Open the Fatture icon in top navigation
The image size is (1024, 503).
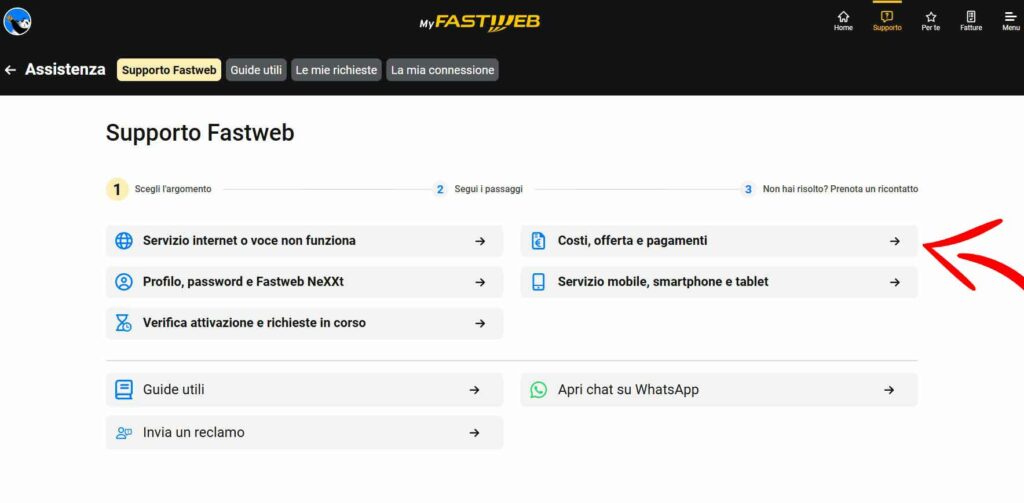coord(971,21)
